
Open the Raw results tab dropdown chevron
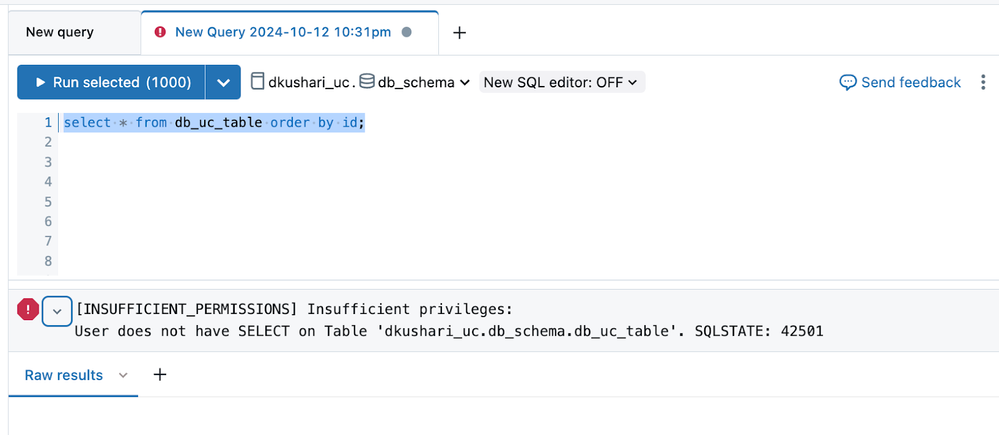click(123, 375)
